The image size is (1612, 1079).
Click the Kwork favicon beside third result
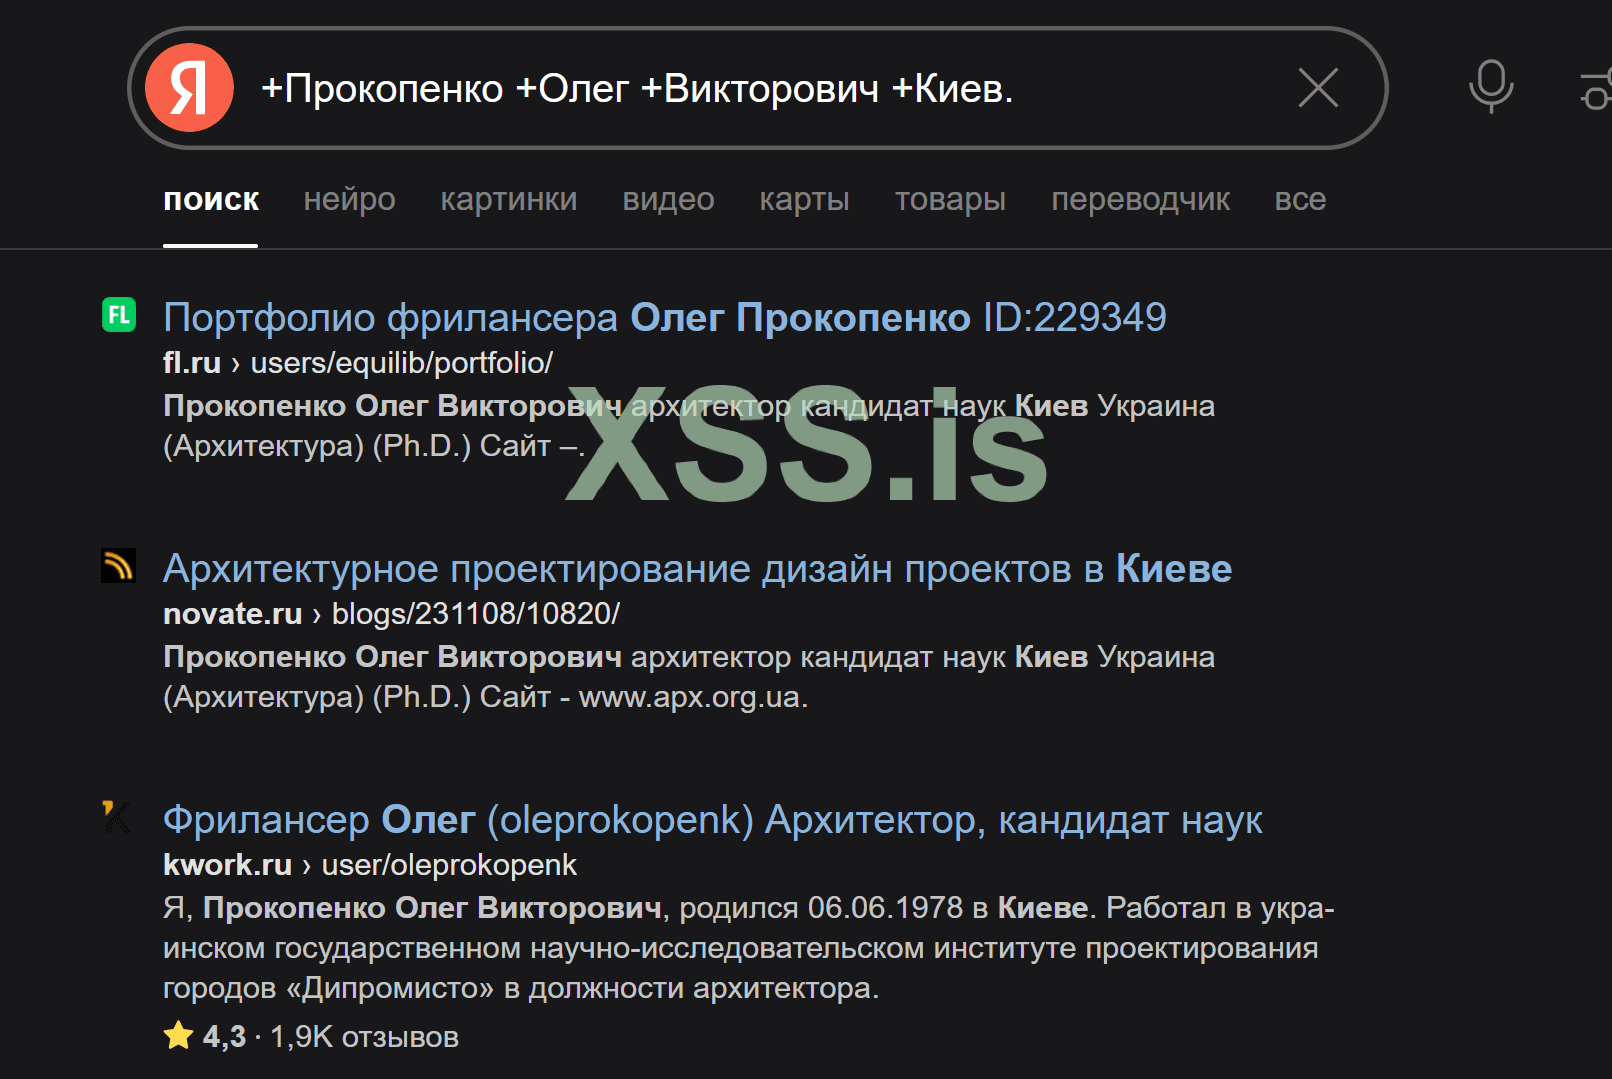pos(117,816)
